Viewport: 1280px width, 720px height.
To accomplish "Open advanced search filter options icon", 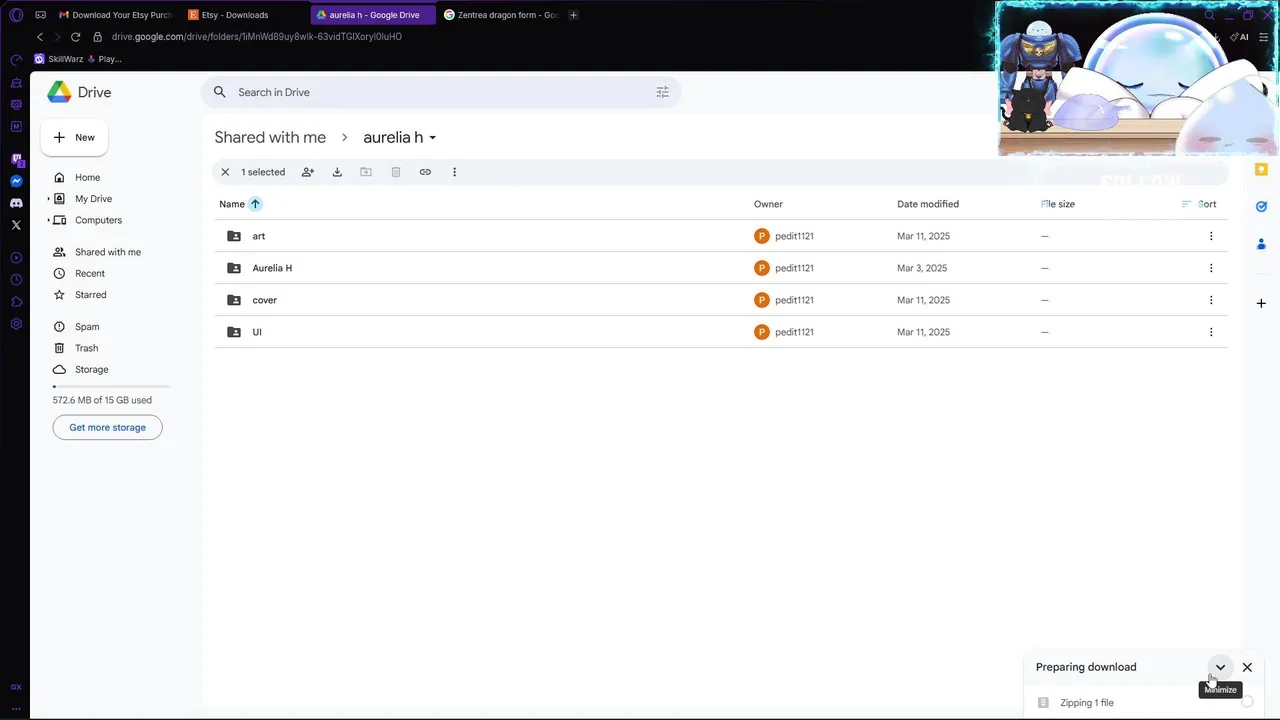I will (662, 92).
